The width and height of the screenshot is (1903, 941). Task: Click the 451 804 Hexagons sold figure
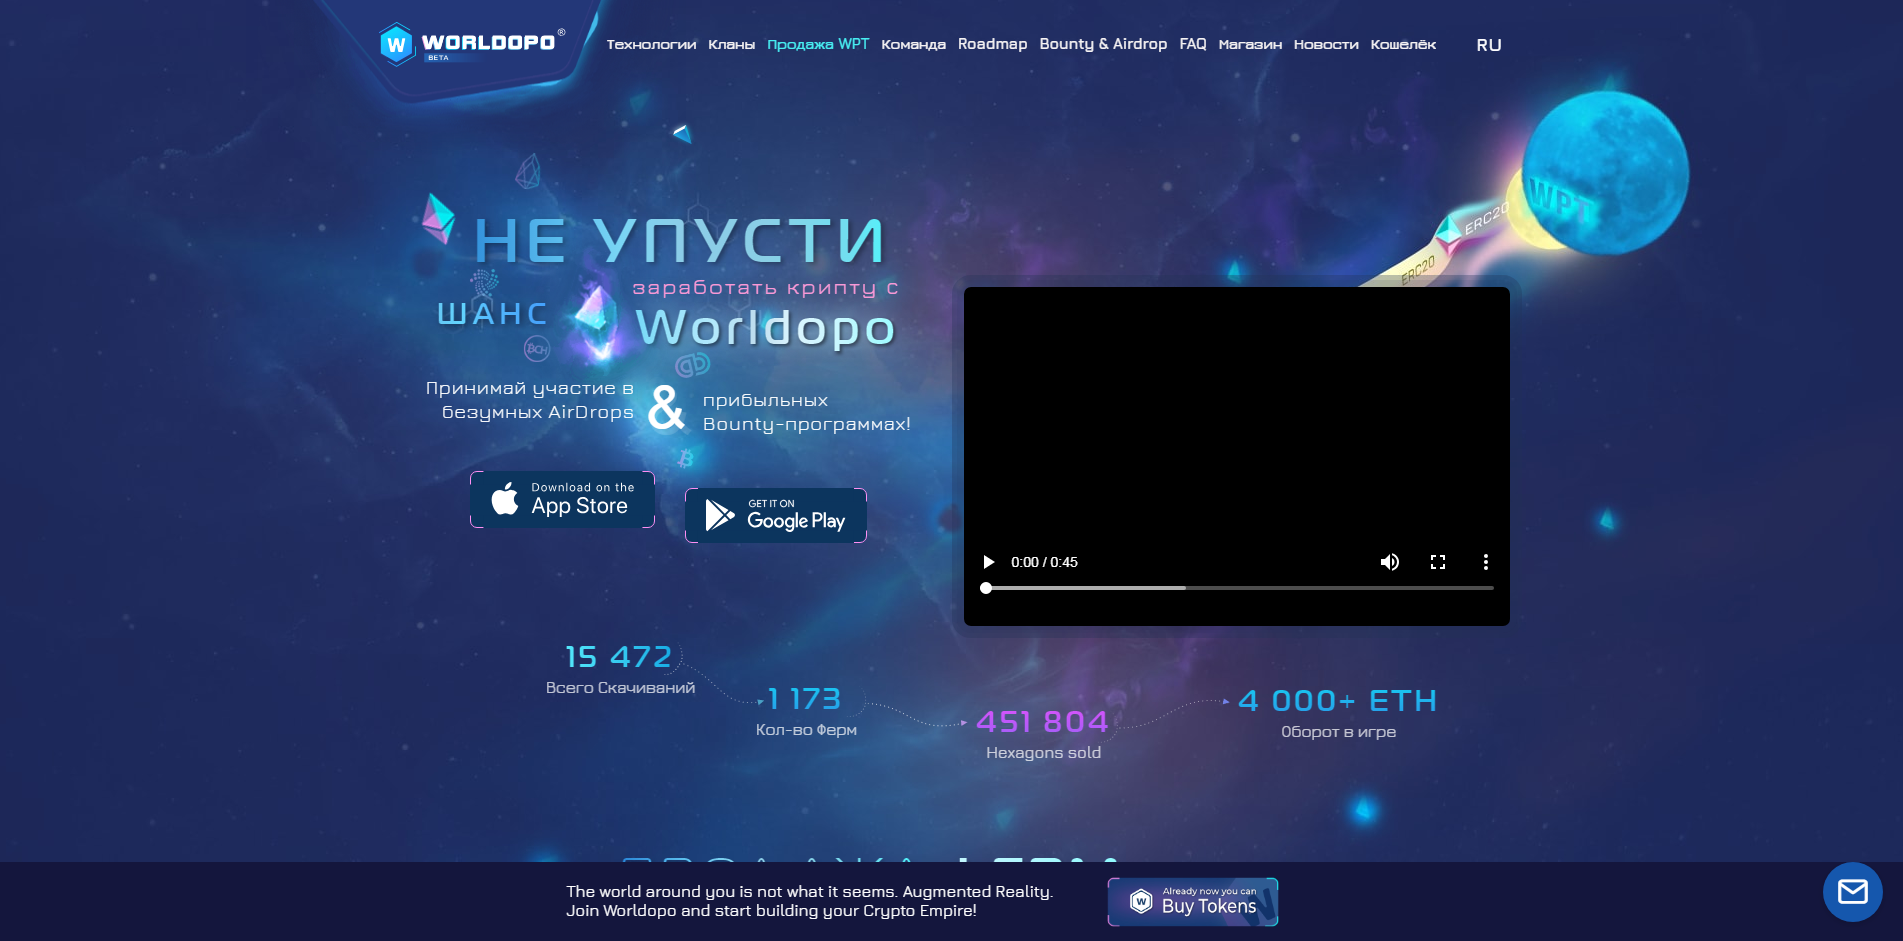click(1042, 722)
